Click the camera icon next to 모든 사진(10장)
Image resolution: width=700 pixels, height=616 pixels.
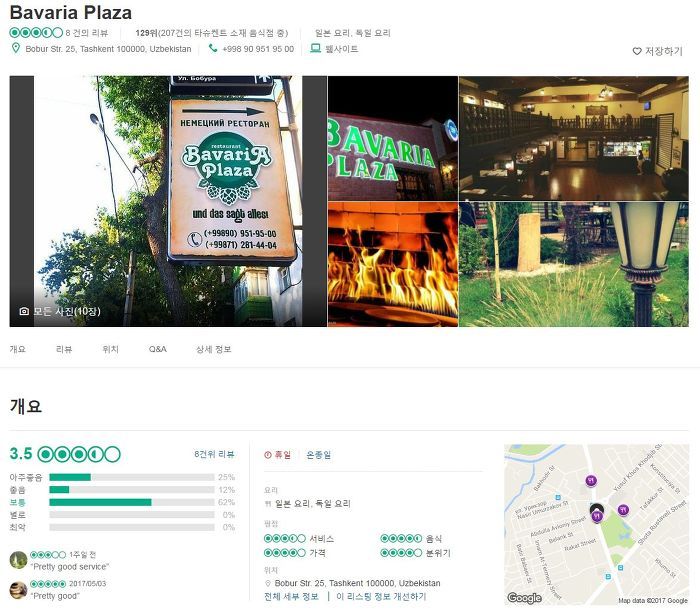pos(24,311)
